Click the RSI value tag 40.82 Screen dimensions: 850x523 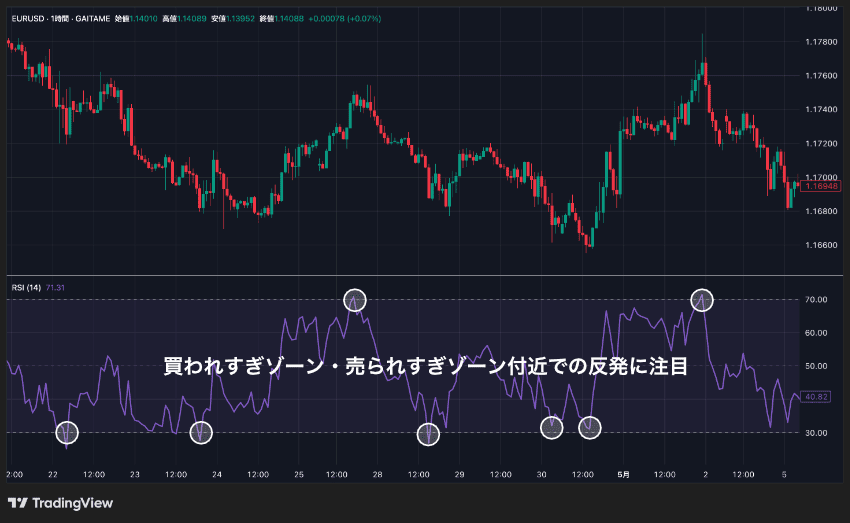tap(815, 397)
